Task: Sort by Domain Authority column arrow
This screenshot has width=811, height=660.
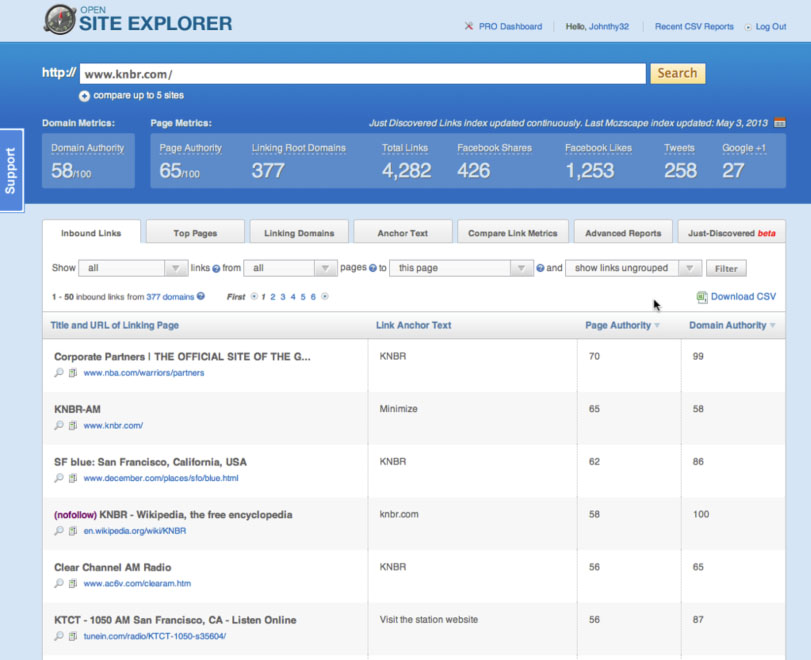Action: click(x=772, y=325)
